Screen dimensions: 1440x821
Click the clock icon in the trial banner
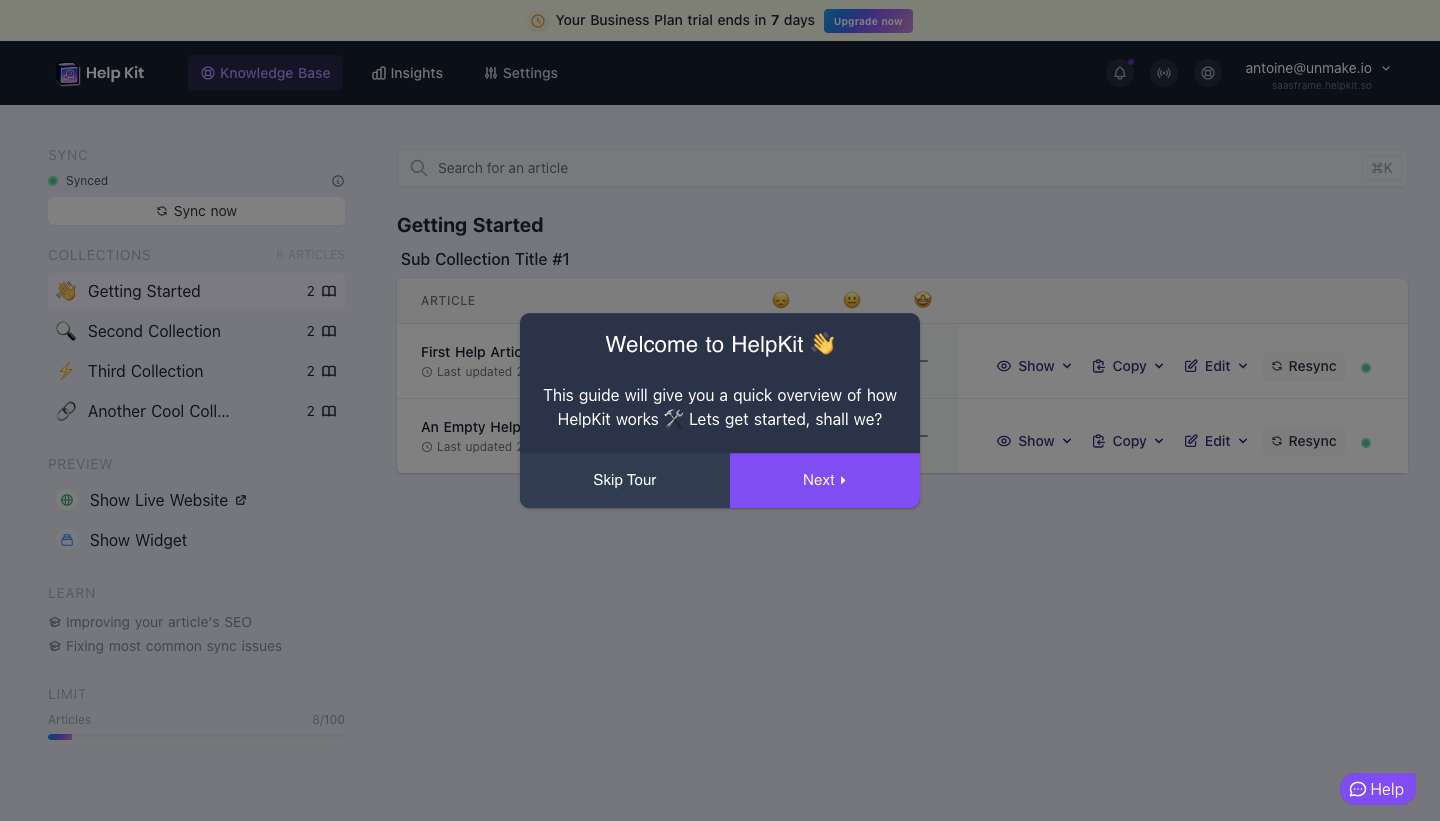[x=538, y=21]
